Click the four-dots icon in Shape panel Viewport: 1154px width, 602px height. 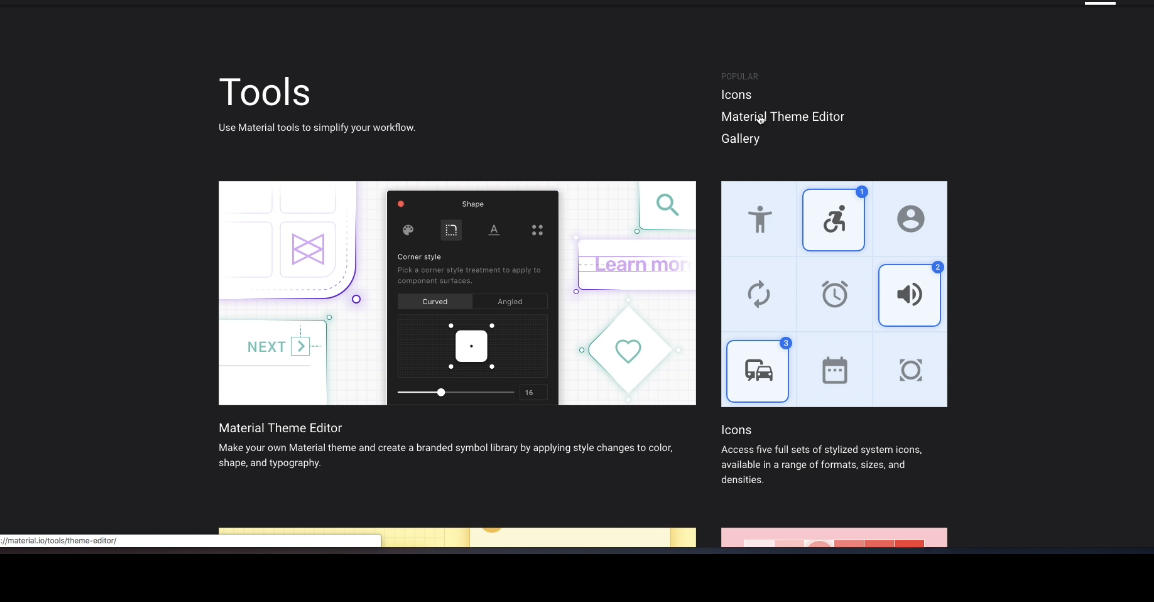[537, 230]
